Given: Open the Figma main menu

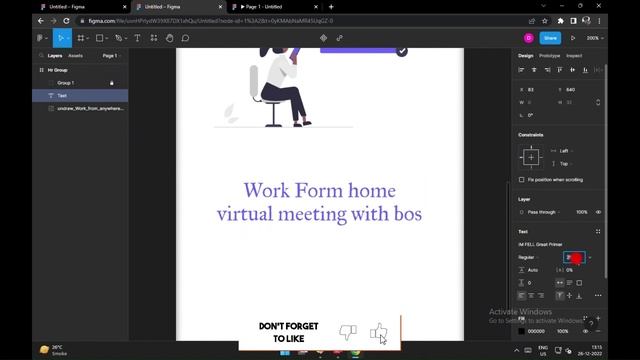Looking at the screenshot, I should pyautogui.click(x=42, y=38).
